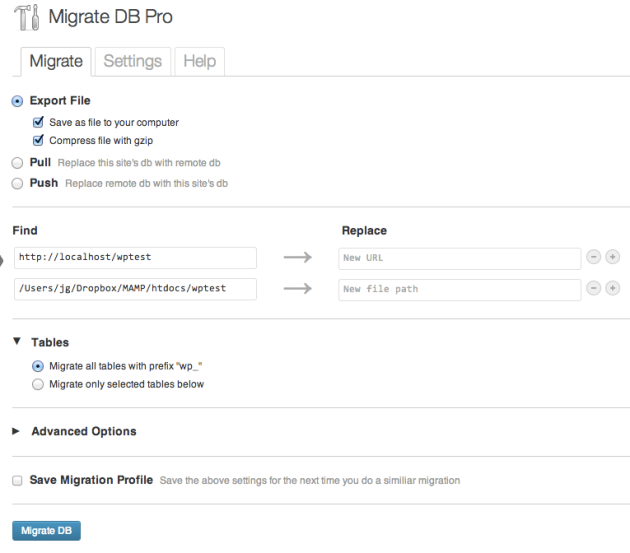Add a row after the file path row
This screenshot has height=553, width=630.
(612, 288)
